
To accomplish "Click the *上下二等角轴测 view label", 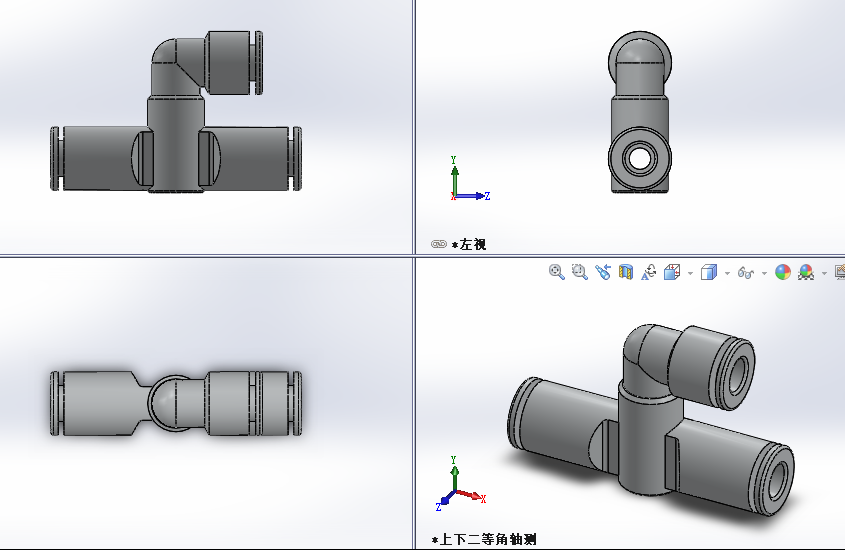I will pyautogui.click(x=486, y=539).
